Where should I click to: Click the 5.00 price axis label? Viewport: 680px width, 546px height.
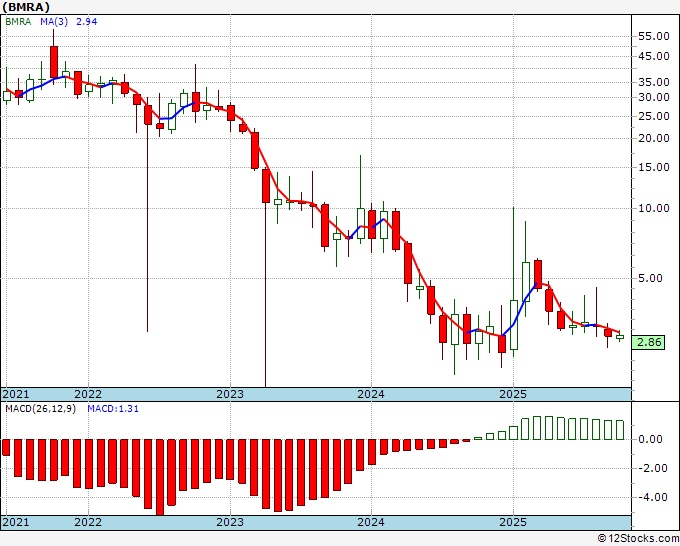pyautogui.click(x=651, y=278)
